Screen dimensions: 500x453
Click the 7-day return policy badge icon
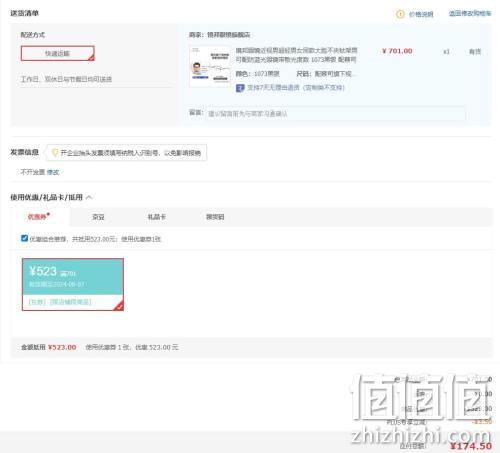click(240, 88)
